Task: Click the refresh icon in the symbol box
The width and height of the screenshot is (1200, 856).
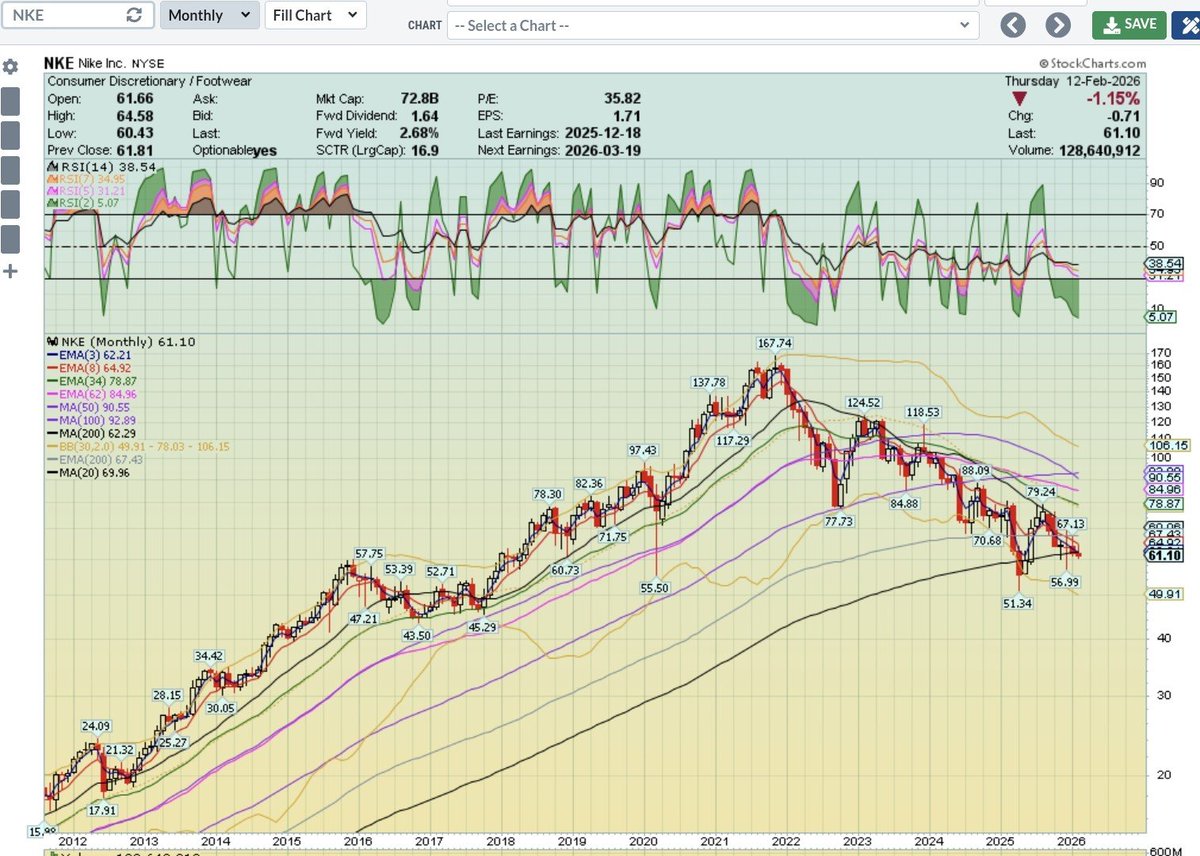Action: [x=136, y=16]
